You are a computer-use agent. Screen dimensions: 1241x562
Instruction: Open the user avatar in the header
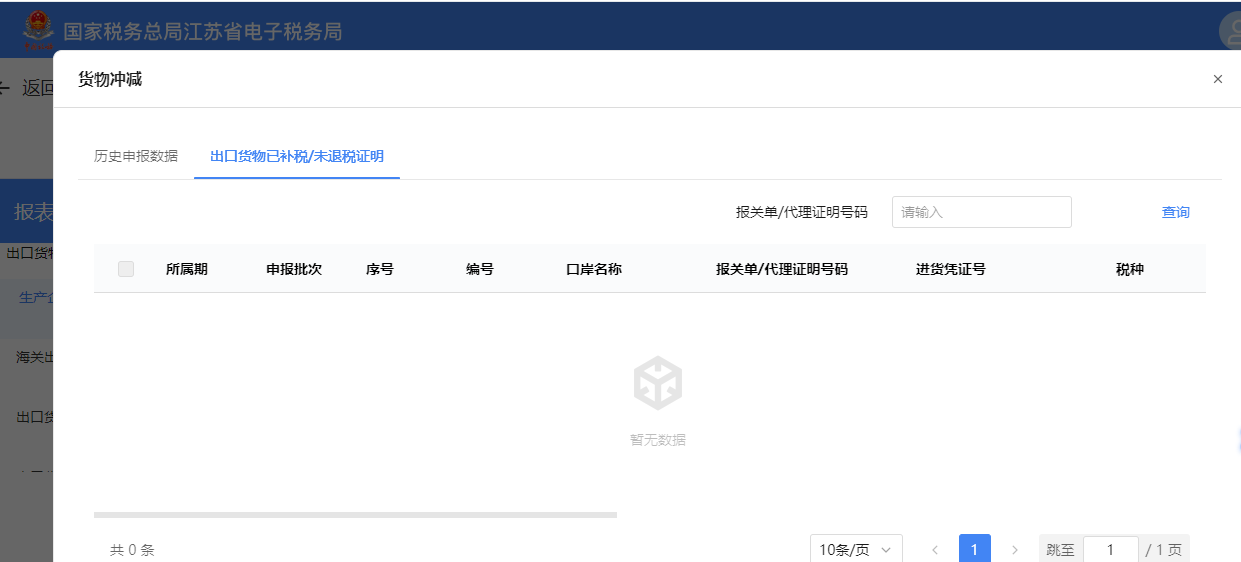click(x=1231, y=31)
